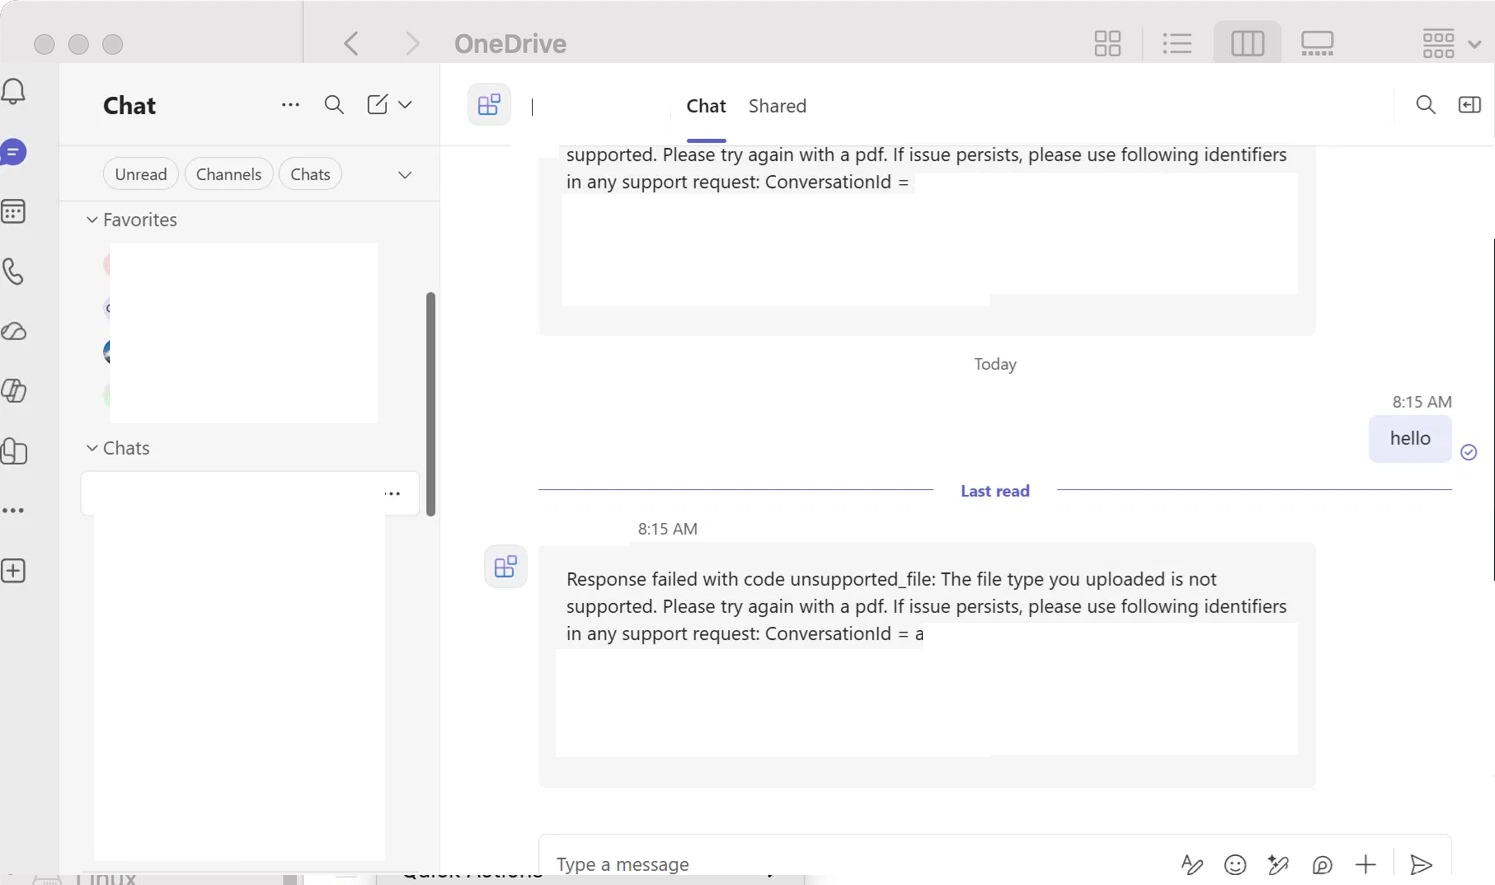
Task: Open Activity notifications bell in sidebar
Action: pos(14,92)
